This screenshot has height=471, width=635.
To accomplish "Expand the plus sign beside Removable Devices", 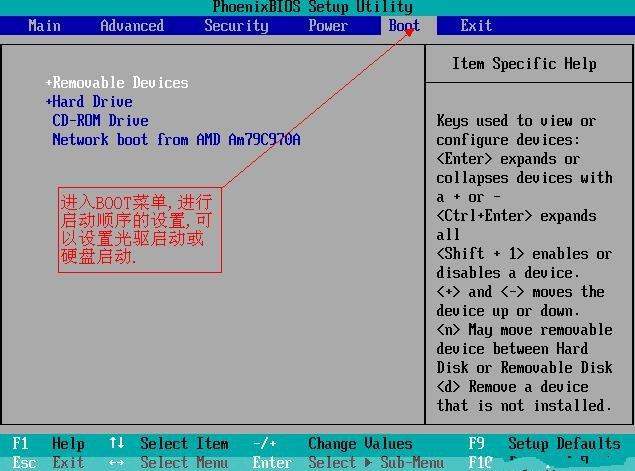I will pyautogui.click(x=48, y=83).
